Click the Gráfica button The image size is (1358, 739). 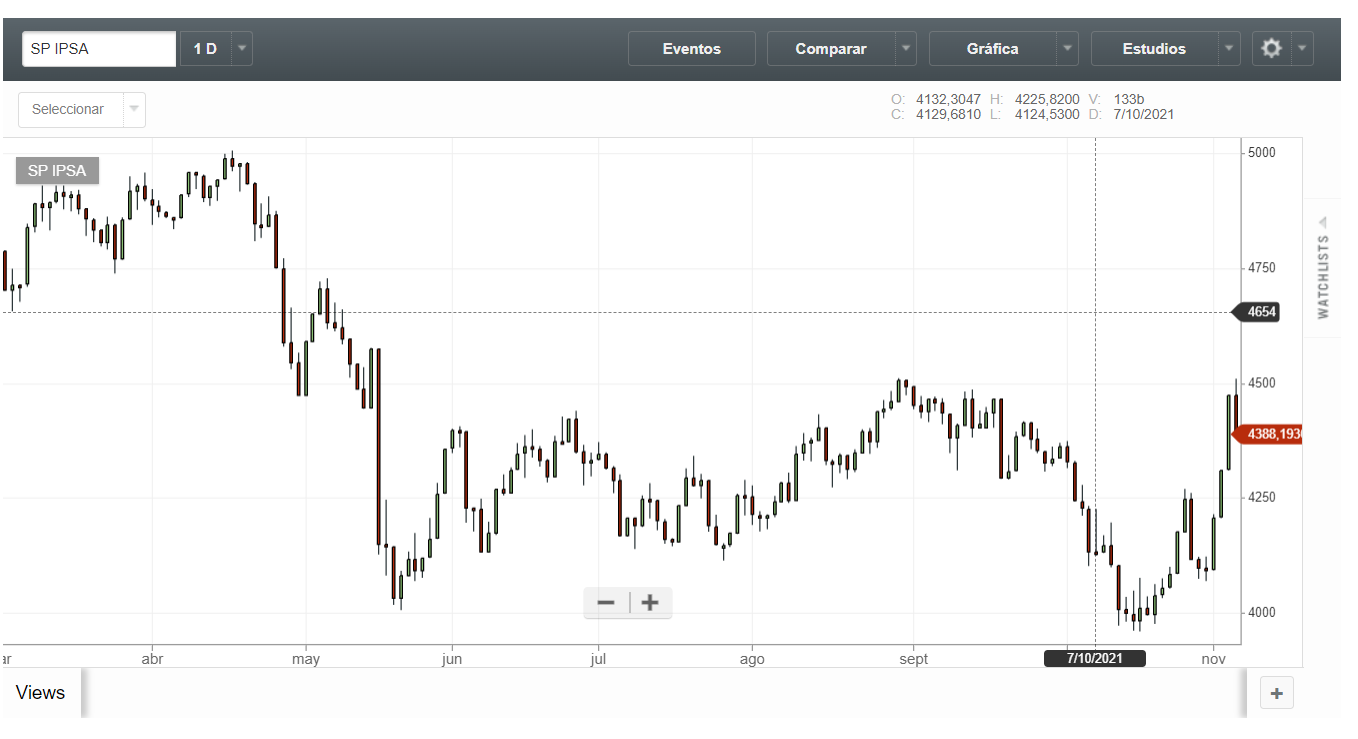(993, 48)
